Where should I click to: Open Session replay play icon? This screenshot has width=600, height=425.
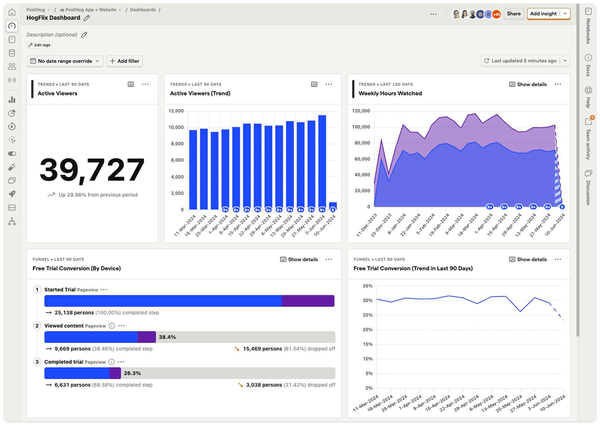(12, 127)
